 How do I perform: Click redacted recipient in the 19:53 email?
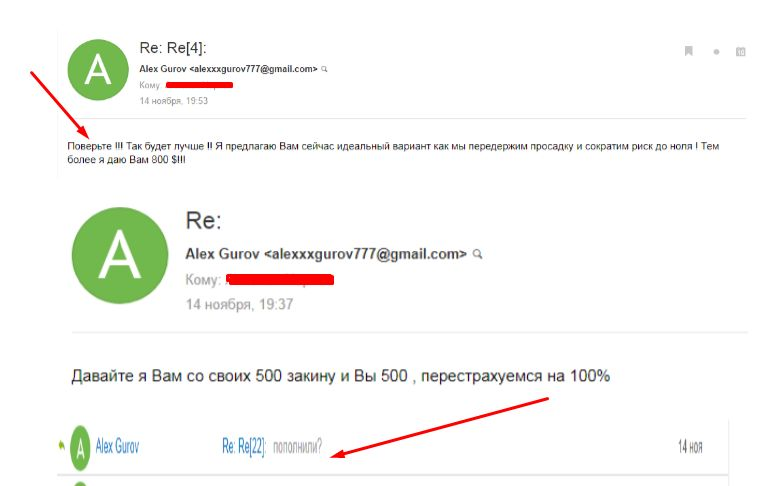[199, 85]
